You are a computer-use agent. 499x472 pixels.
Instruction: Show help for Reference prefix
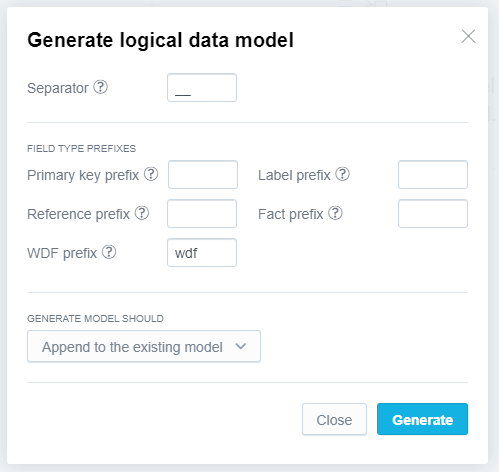click(x=142, y=213)
